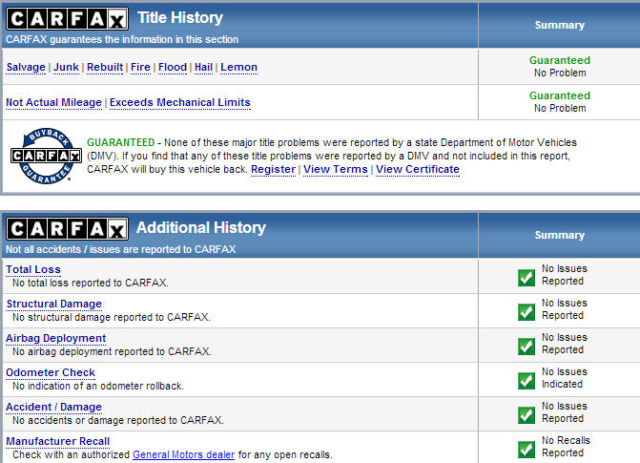Click the Odometer Check heading link
This screenshot has height=463, width=640.
[51, 372]
